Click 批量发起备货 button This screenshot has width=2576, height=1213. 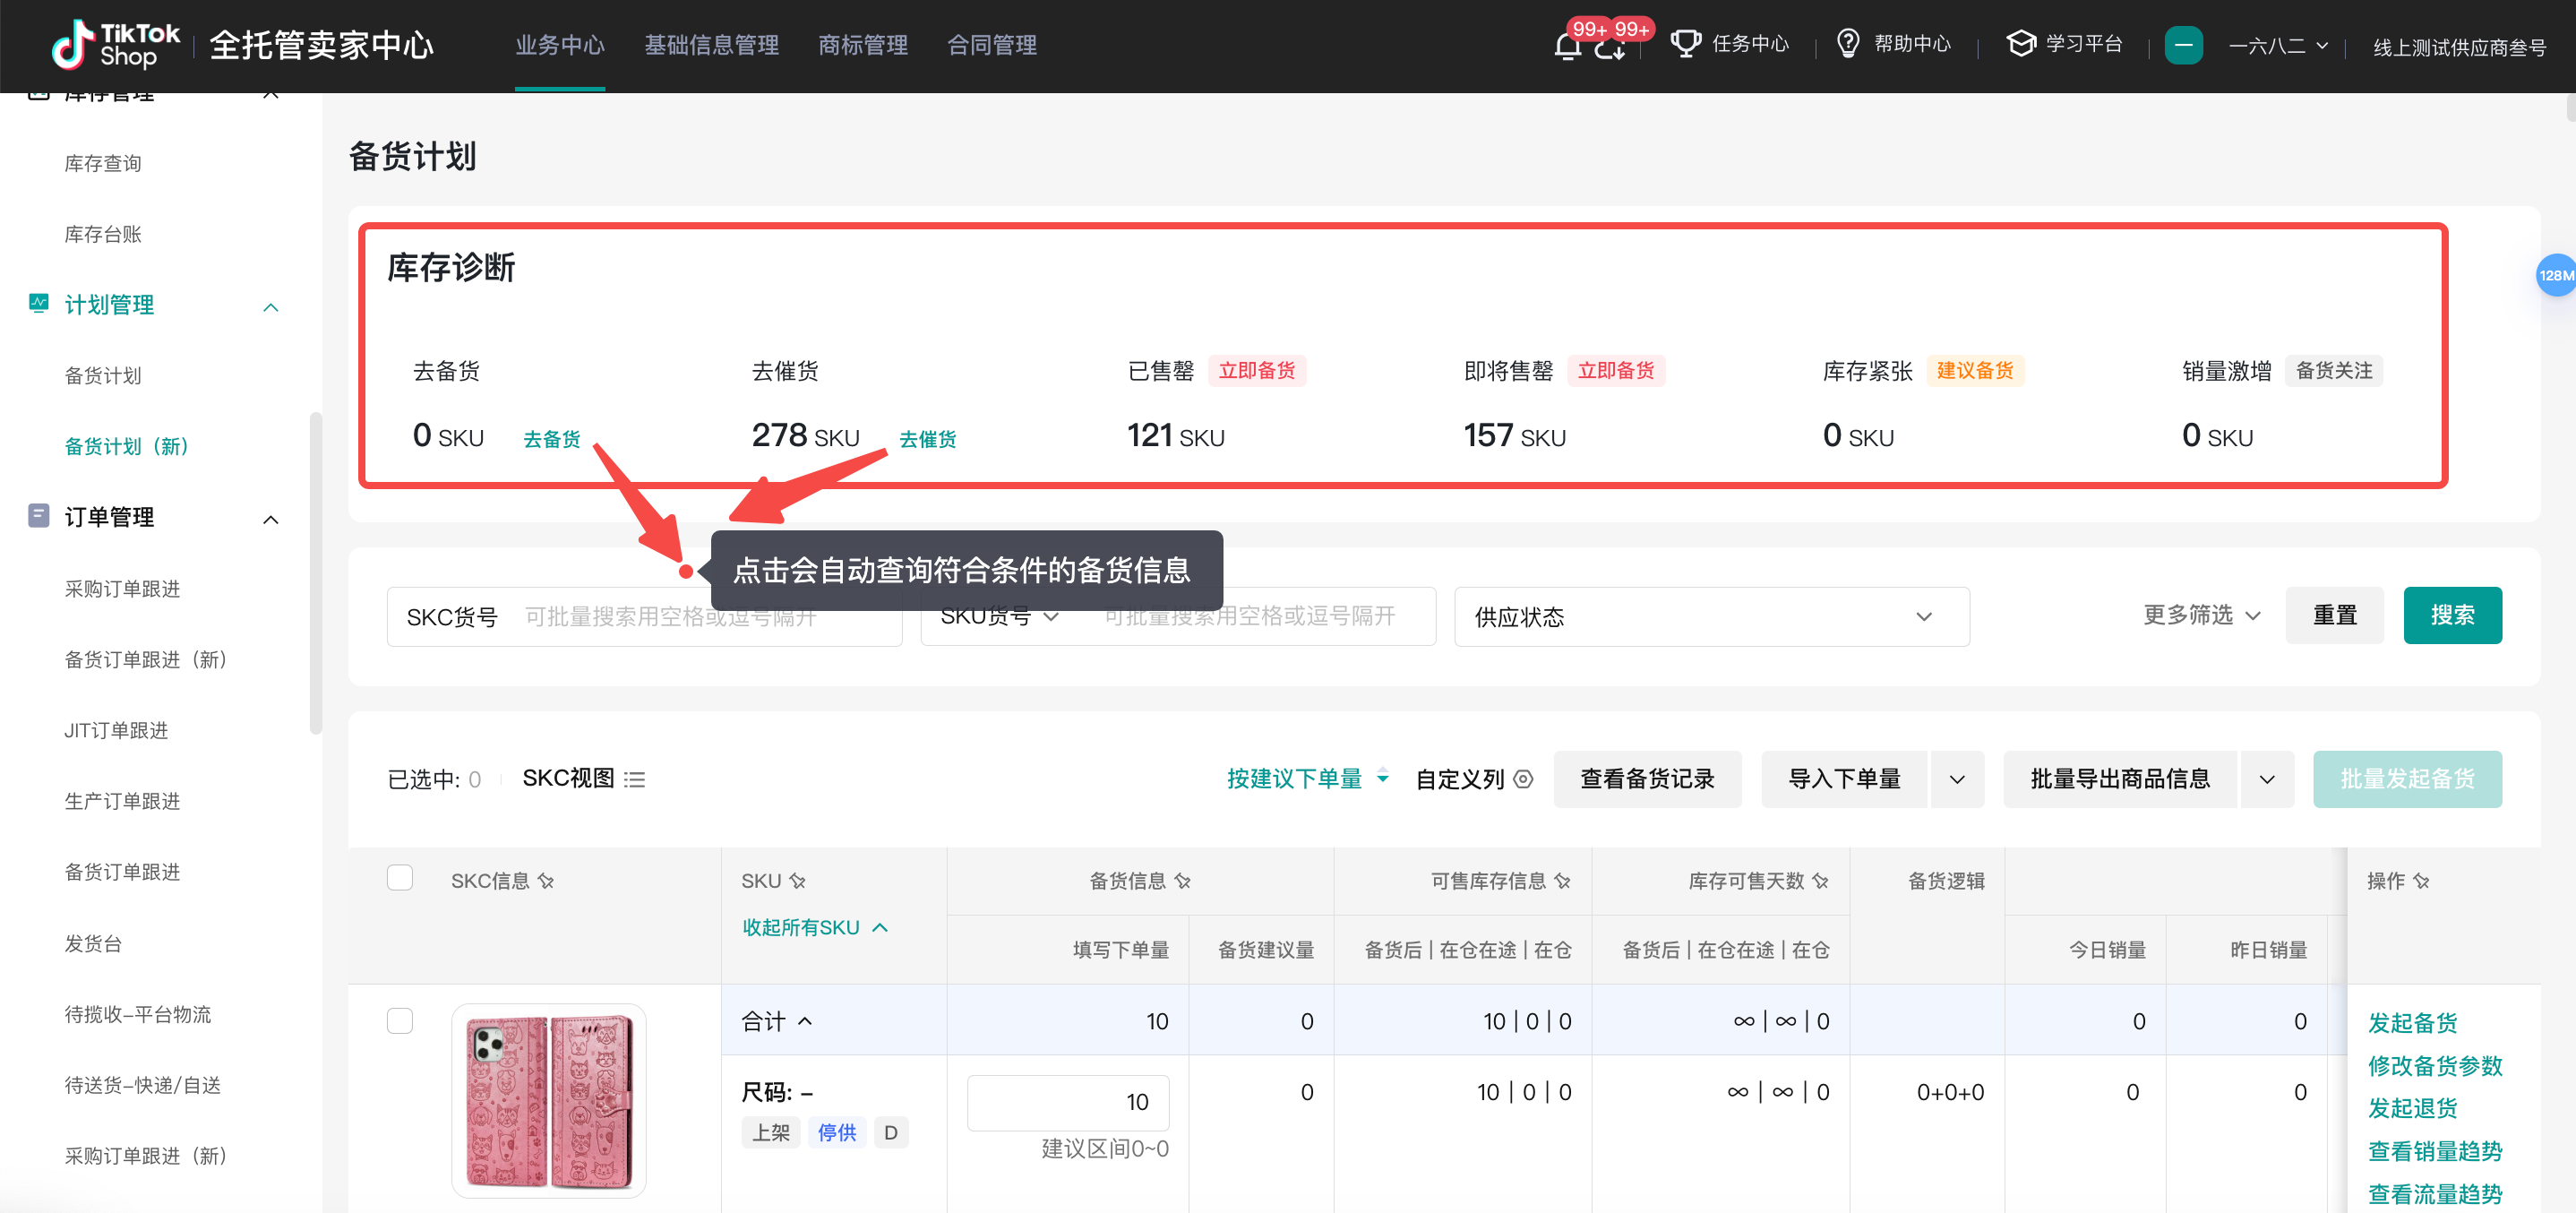pyautogui.click(x=2407, y=779)
